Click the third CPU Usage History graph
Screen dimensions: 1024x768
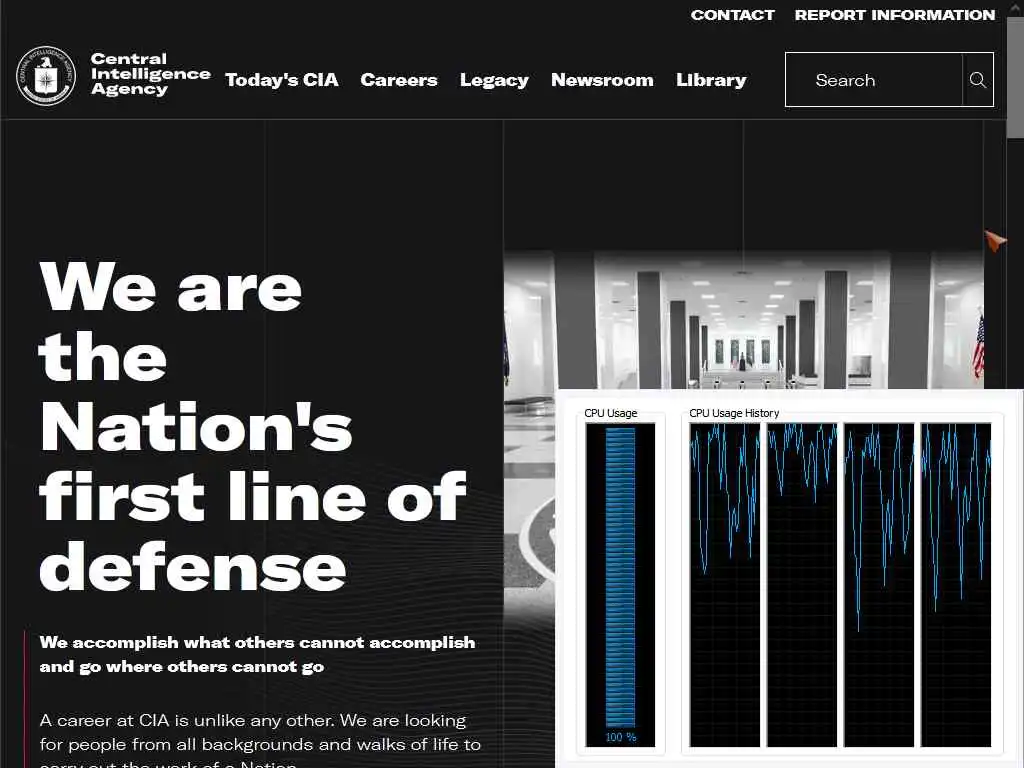click(879, 584)
